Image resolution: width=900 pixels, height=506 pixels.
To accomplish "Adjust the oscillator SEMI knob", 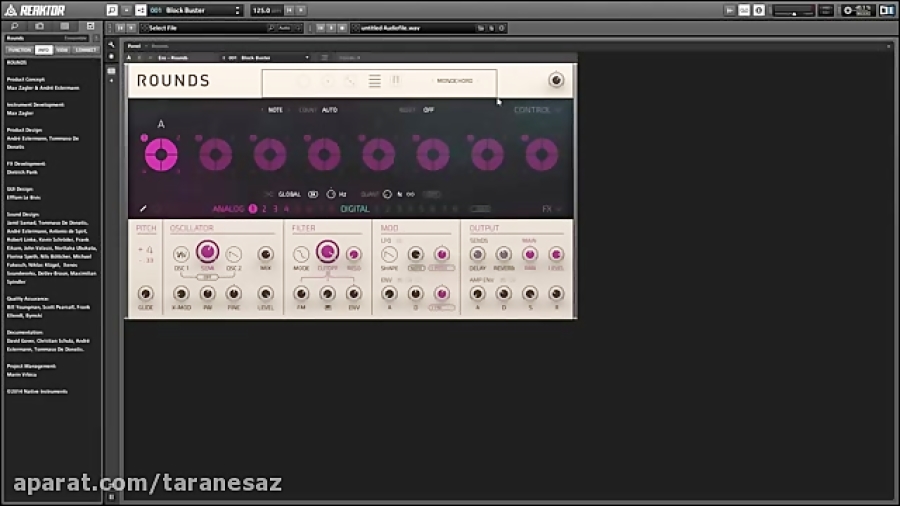I will click(x=207, y=252).
